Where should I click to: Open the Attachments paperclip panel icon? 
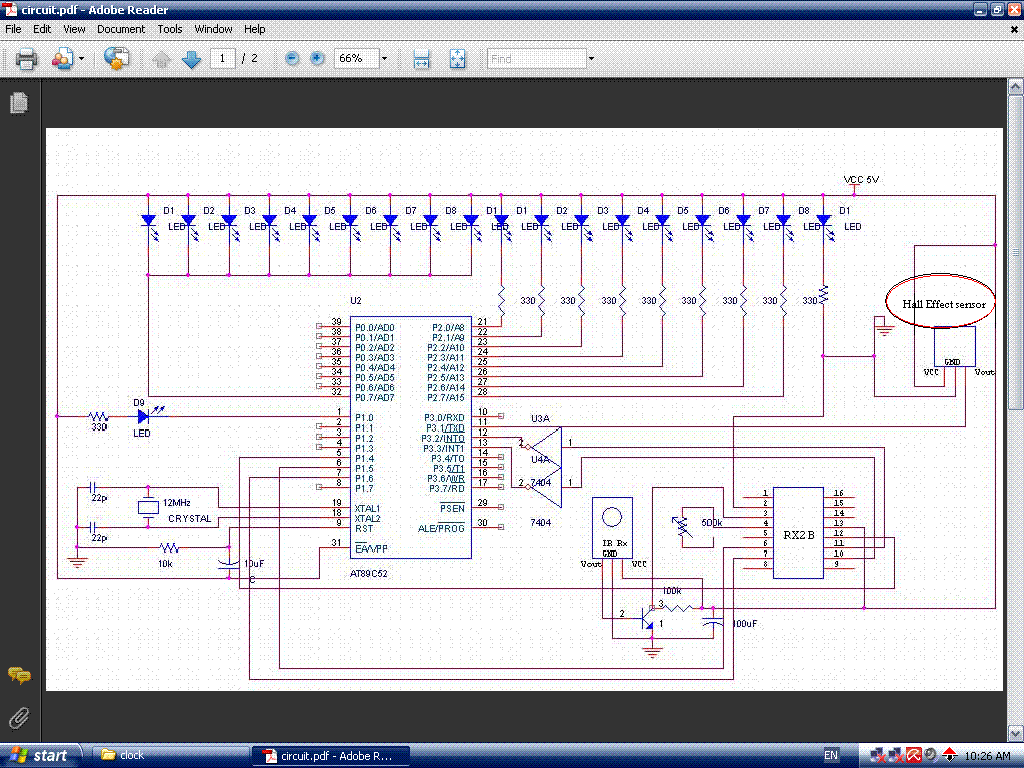[x=19, y=718]
